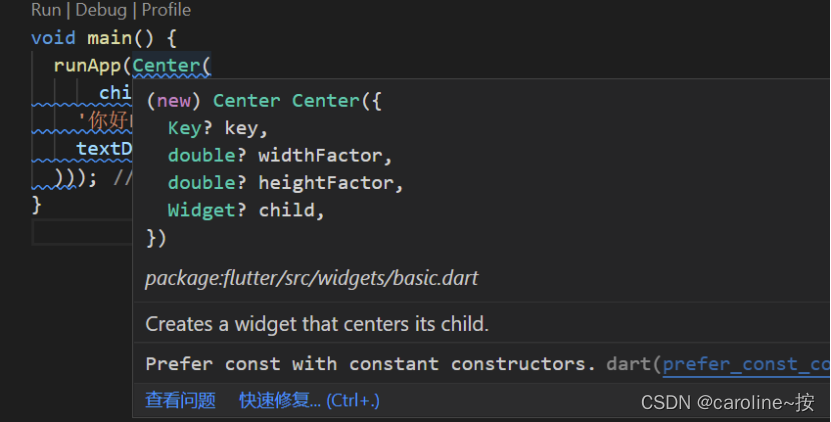831x422 pixels.
Task: Open the 快速修复 quick fix link
Action: (309, 400)
